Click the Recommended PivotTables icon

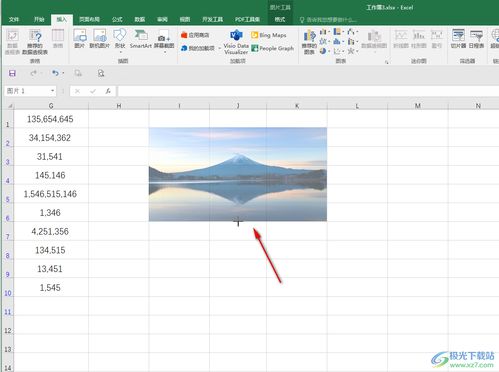(x=35, y=42)
